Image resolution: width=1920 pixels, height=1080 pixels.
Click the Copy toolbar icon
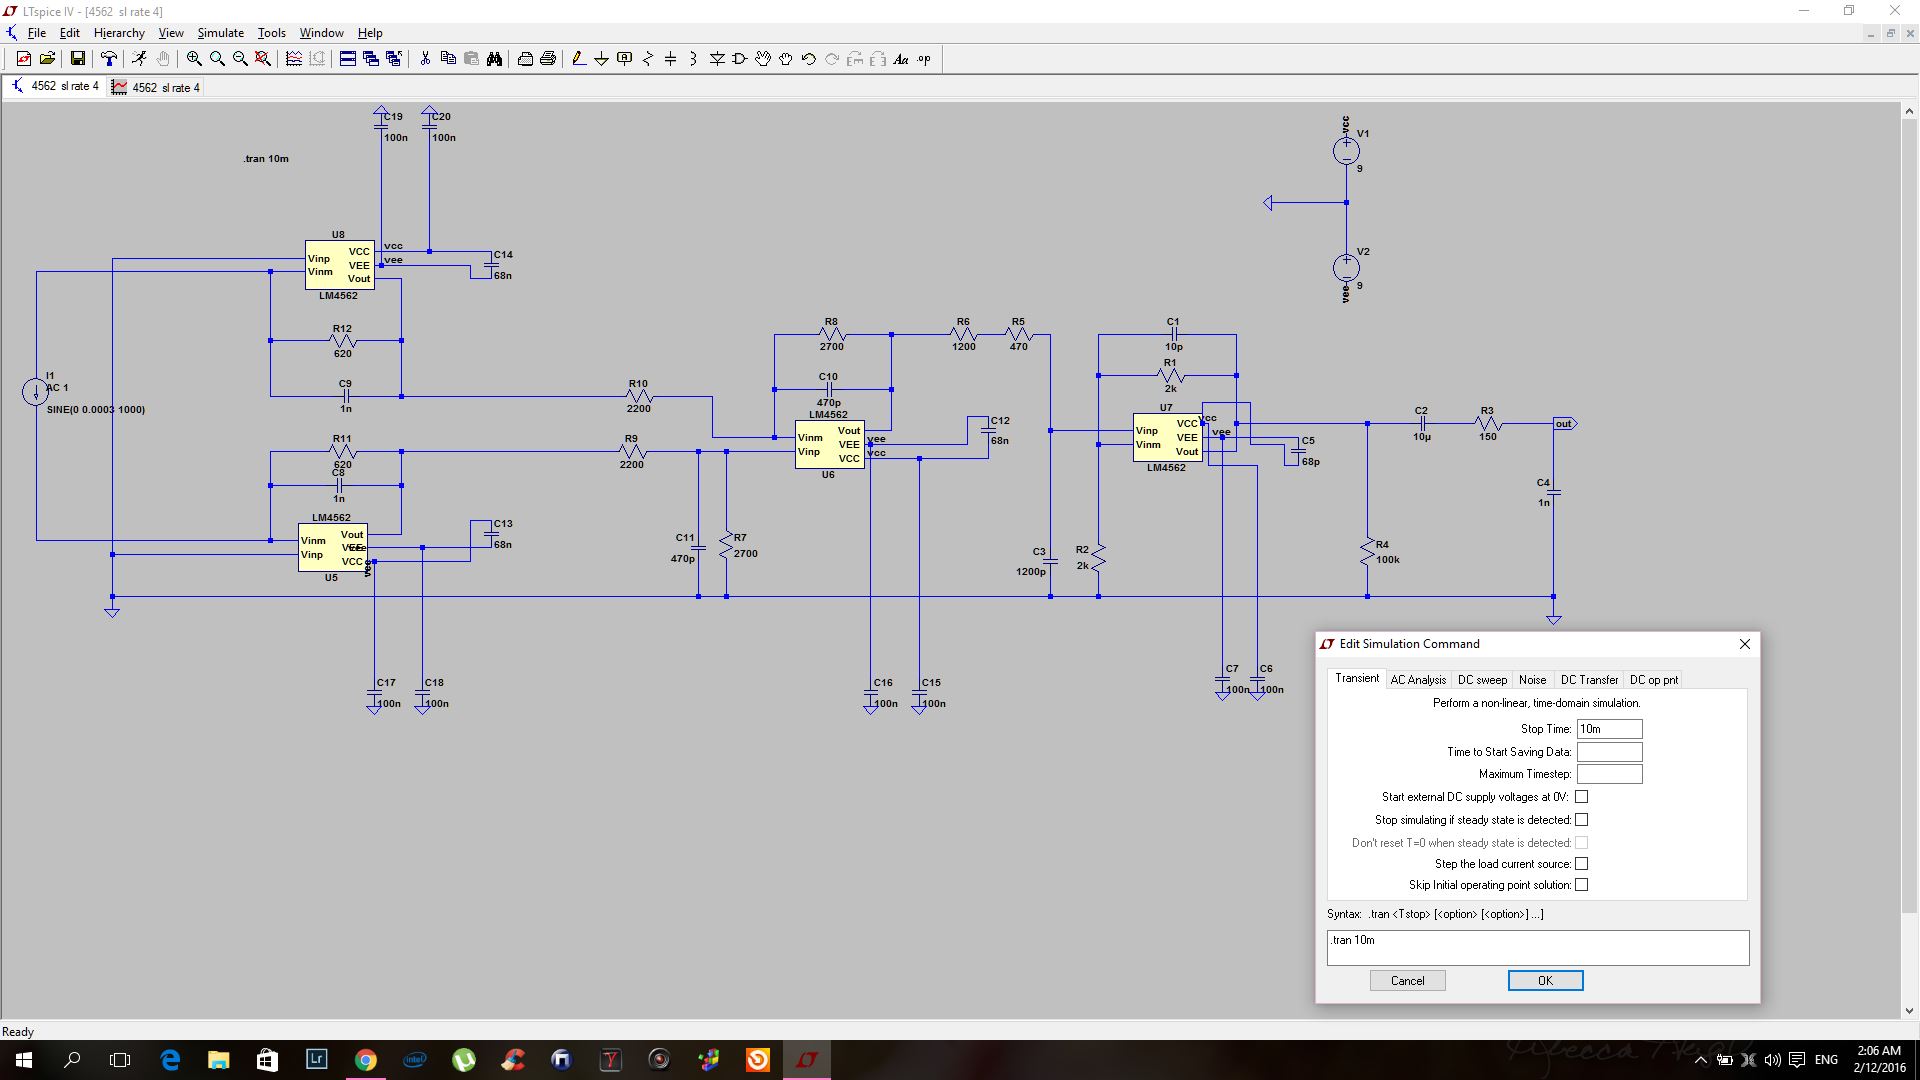click(448, 59)
